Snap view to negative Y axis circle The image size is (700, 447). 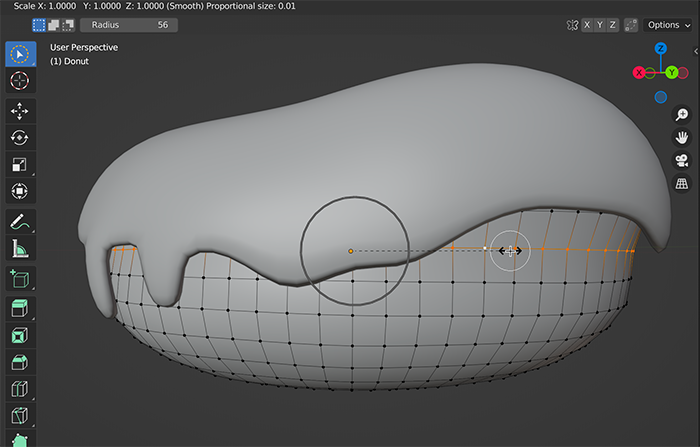tap(650, 73)
